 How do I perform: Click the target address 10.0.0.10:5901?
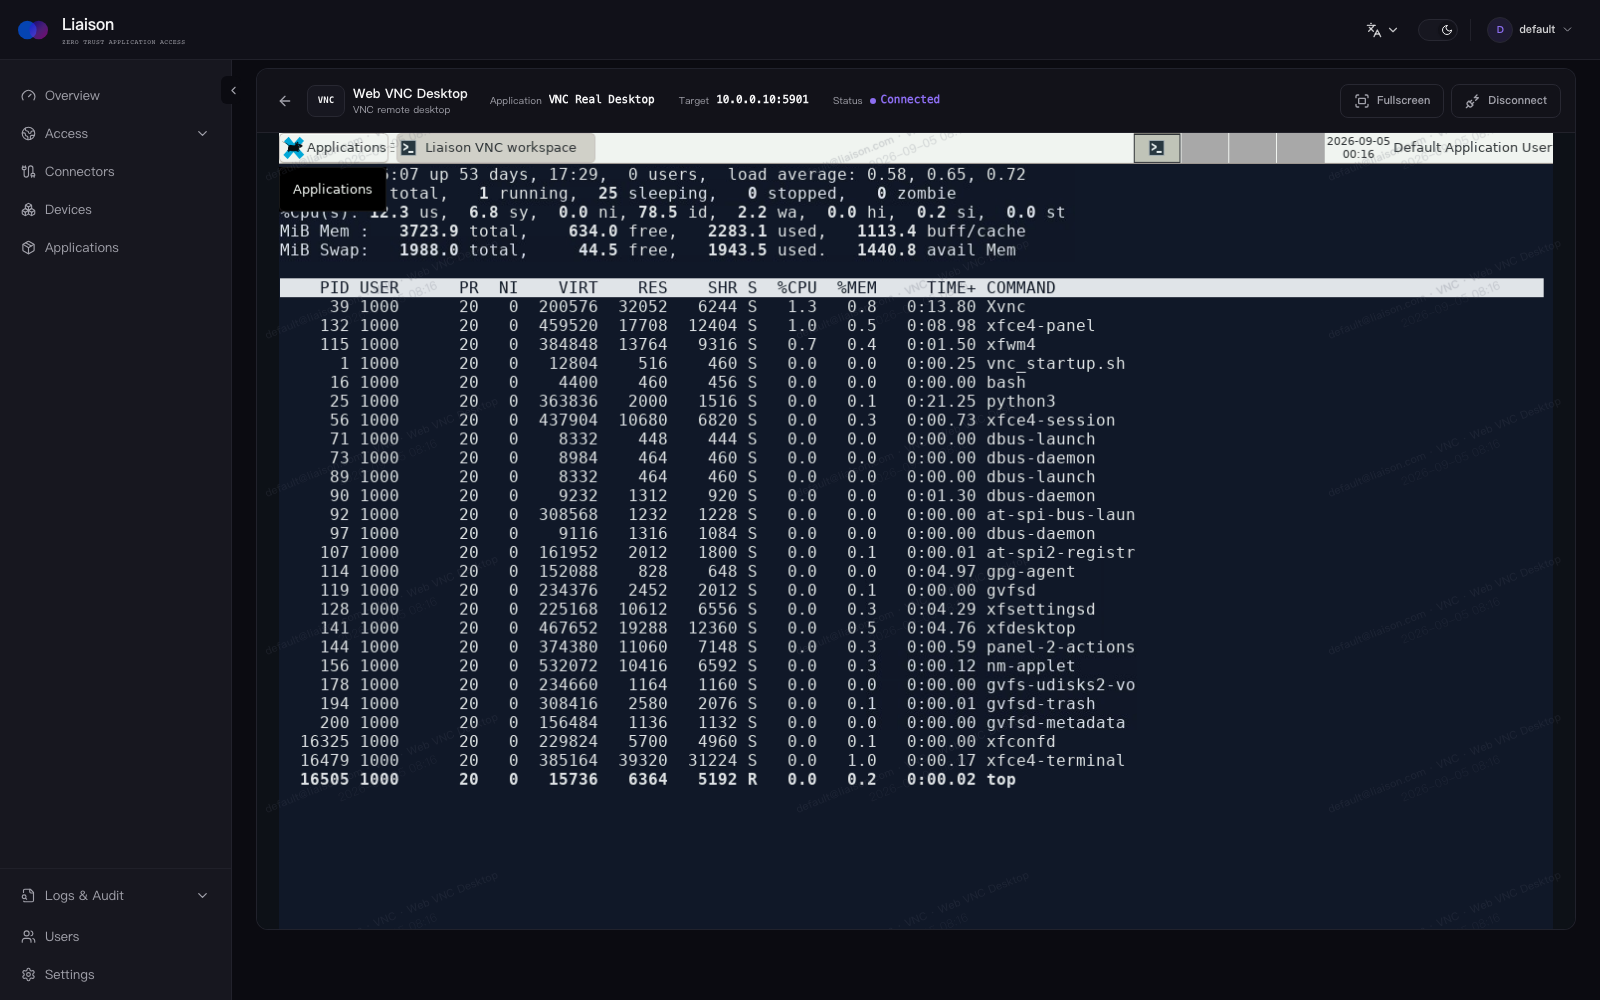762,100
